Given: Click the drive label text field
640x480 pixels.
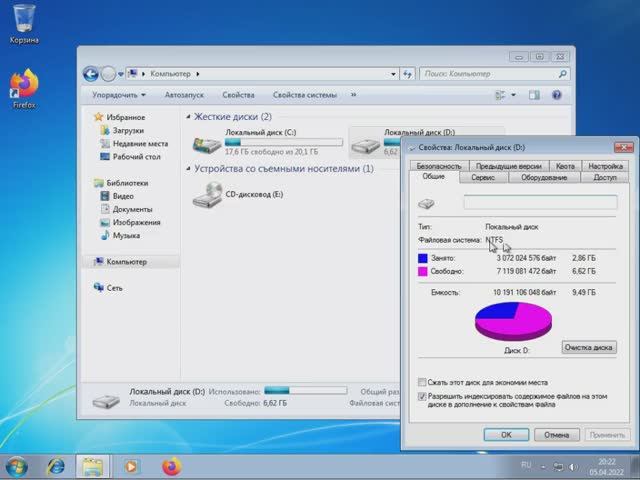Looking at the screenshot, I should pyautogui.click(x=540, y=202).
